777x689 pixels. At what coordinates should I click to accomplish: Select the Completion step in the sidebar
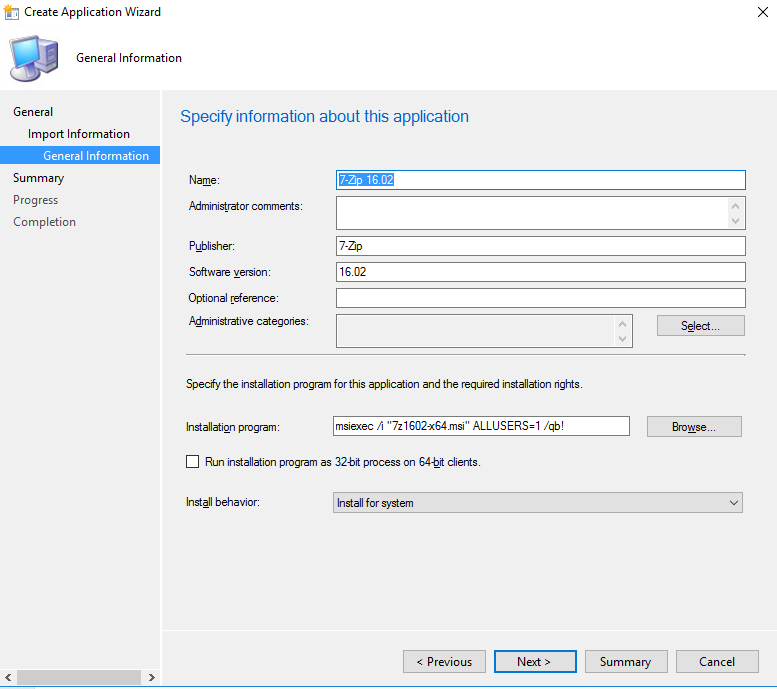(x=44, y=222)
